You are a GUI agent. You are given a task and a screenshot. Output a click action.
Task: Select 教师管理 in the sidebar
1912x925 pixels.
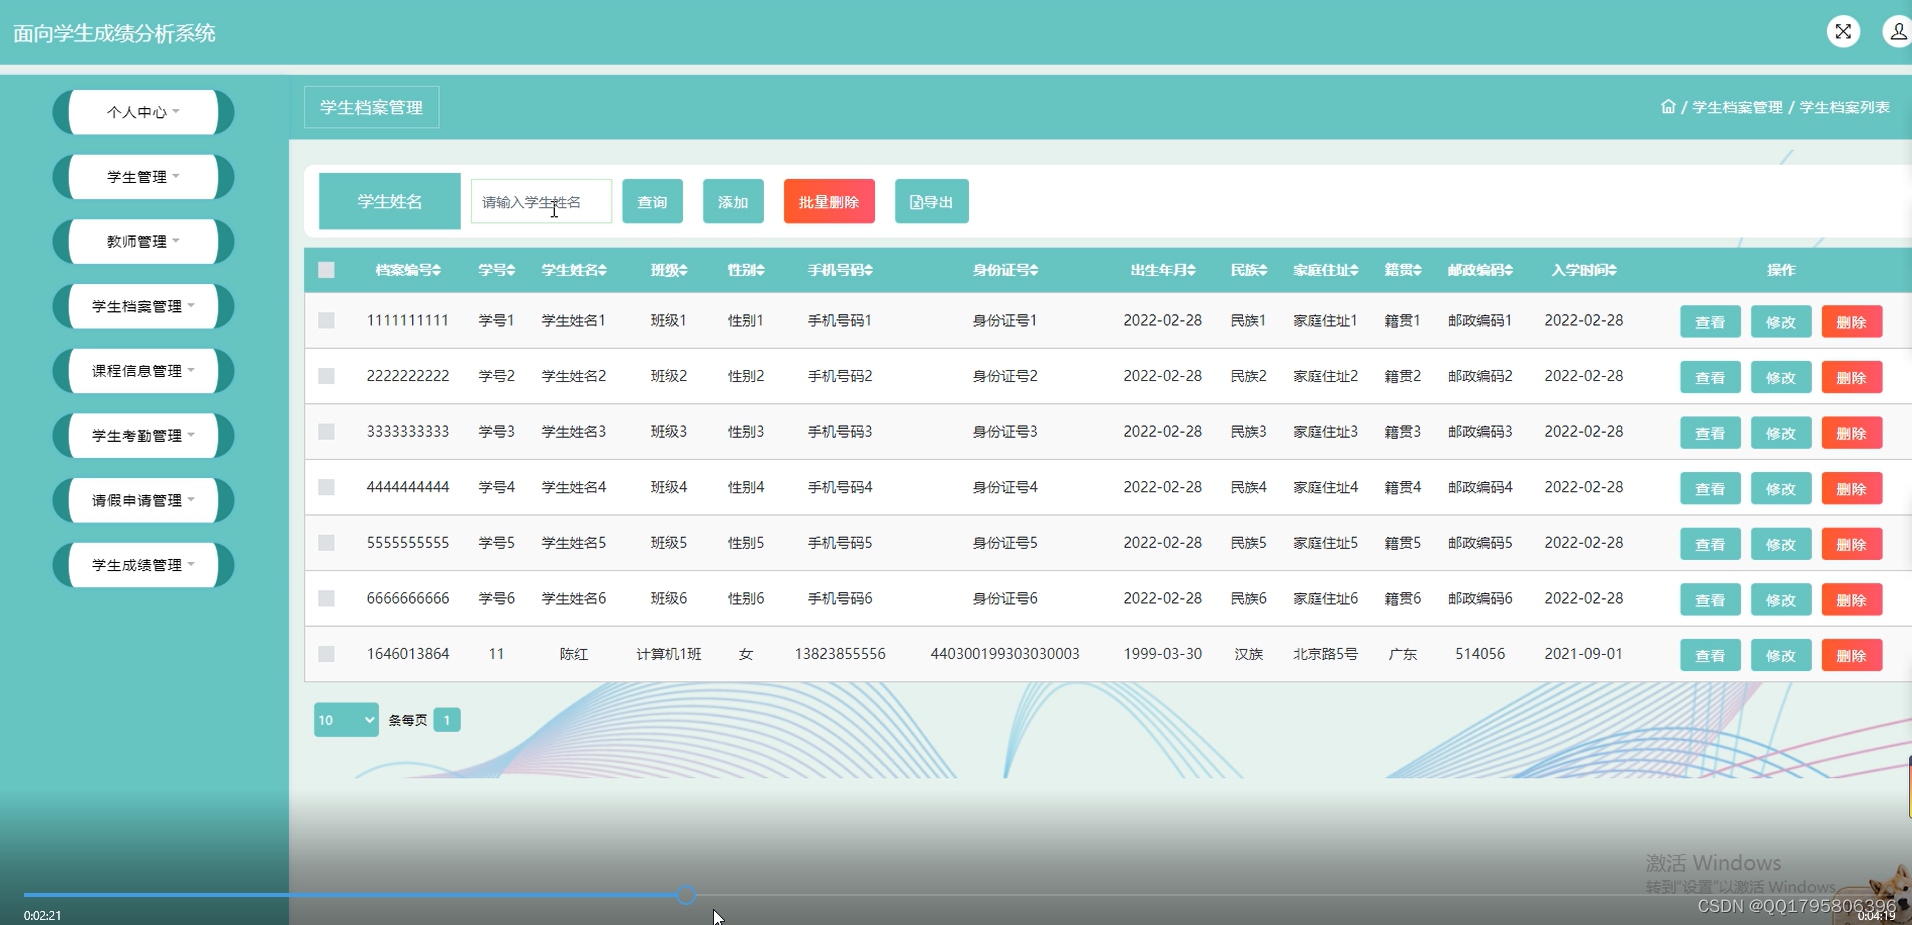(x=142, y=241)
